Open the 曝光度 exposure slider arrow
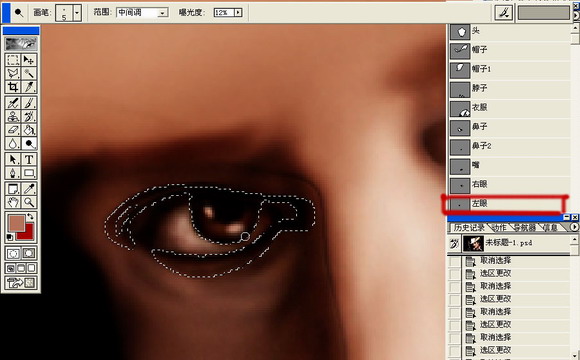580x360 pixels. pyautogui.click(x=238, y=13)
